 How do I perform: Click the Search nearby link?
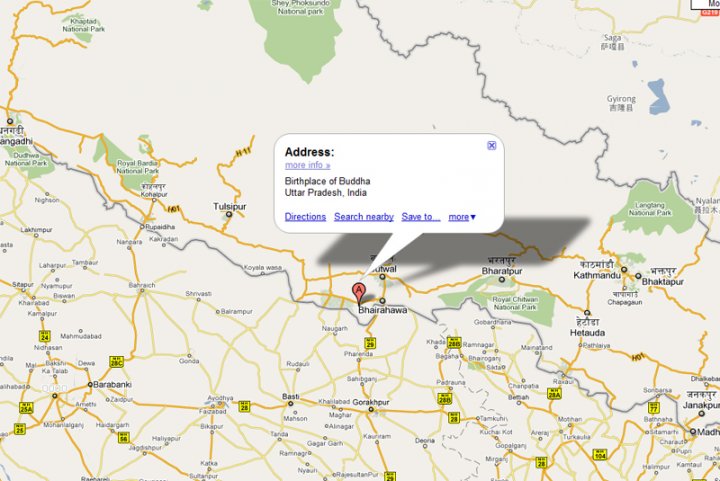pos(364,217)
